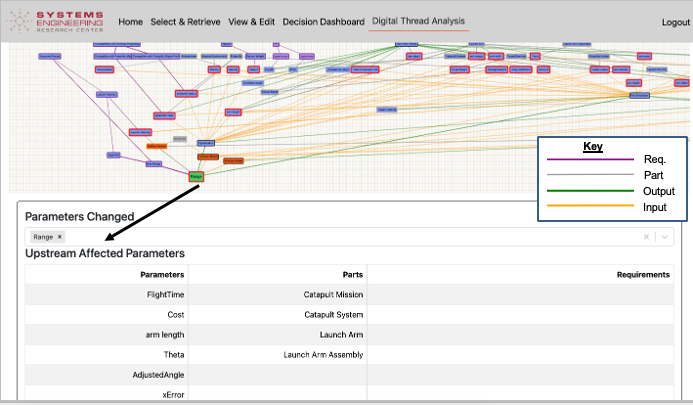This screenshot has width=693, height=405.
Task: Expand the Parameters Changed dropdown arrow
Action: [664, 237]
